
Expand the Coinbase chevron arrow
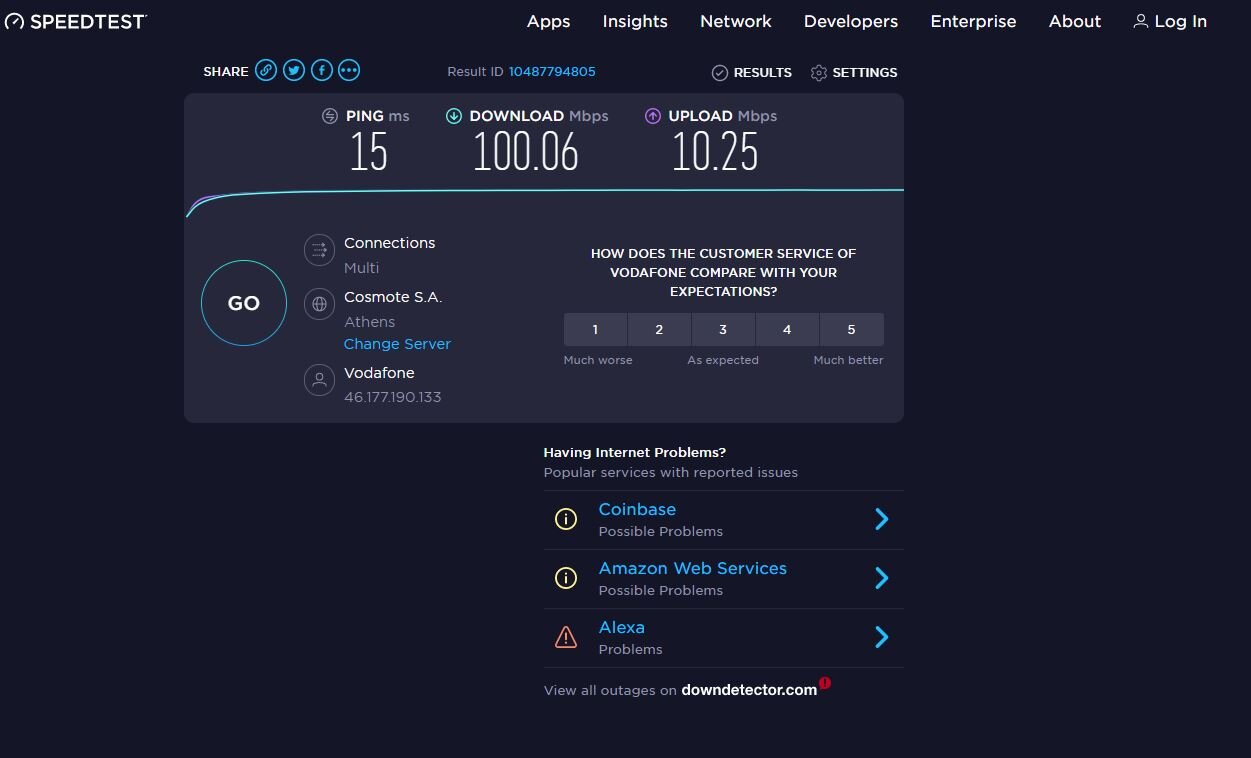click(x=882, y=519)
